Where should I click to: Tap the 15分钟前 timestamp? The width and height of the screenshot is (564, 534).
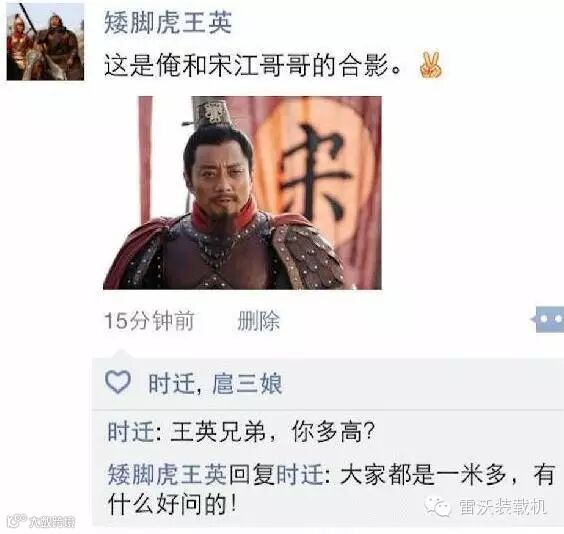tap(149, 320)
